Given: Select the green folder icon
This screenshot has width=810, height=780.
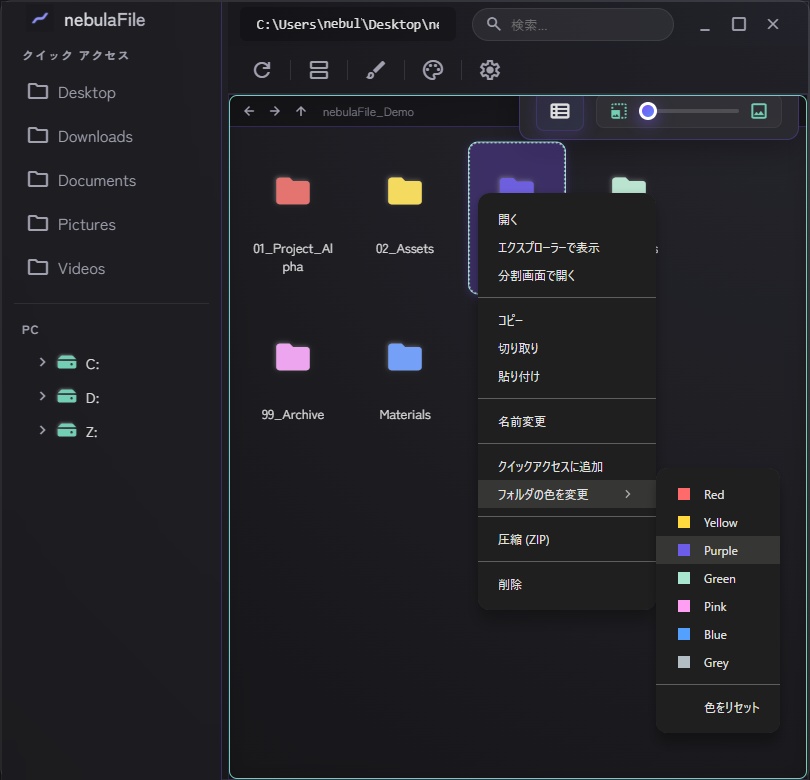Looking at the screenshot, I should (x=629, y=185).
